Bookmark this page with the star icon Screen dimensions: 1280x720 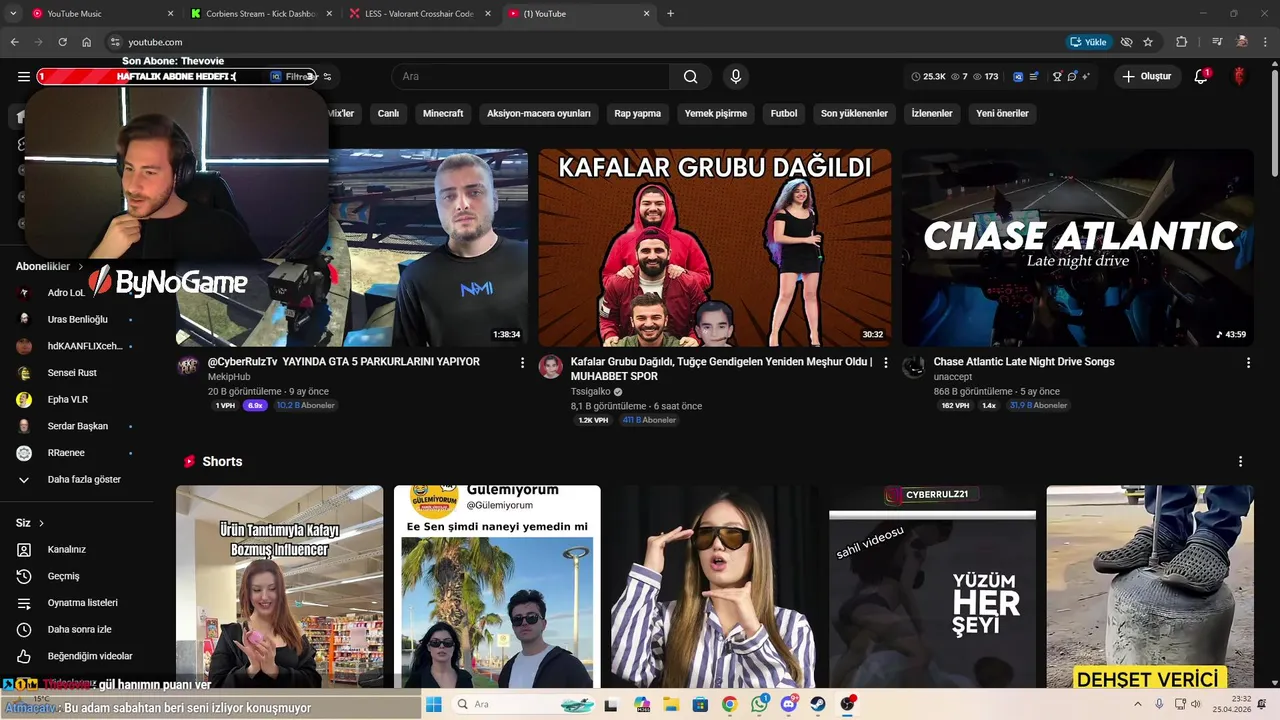click(1148, 42)
